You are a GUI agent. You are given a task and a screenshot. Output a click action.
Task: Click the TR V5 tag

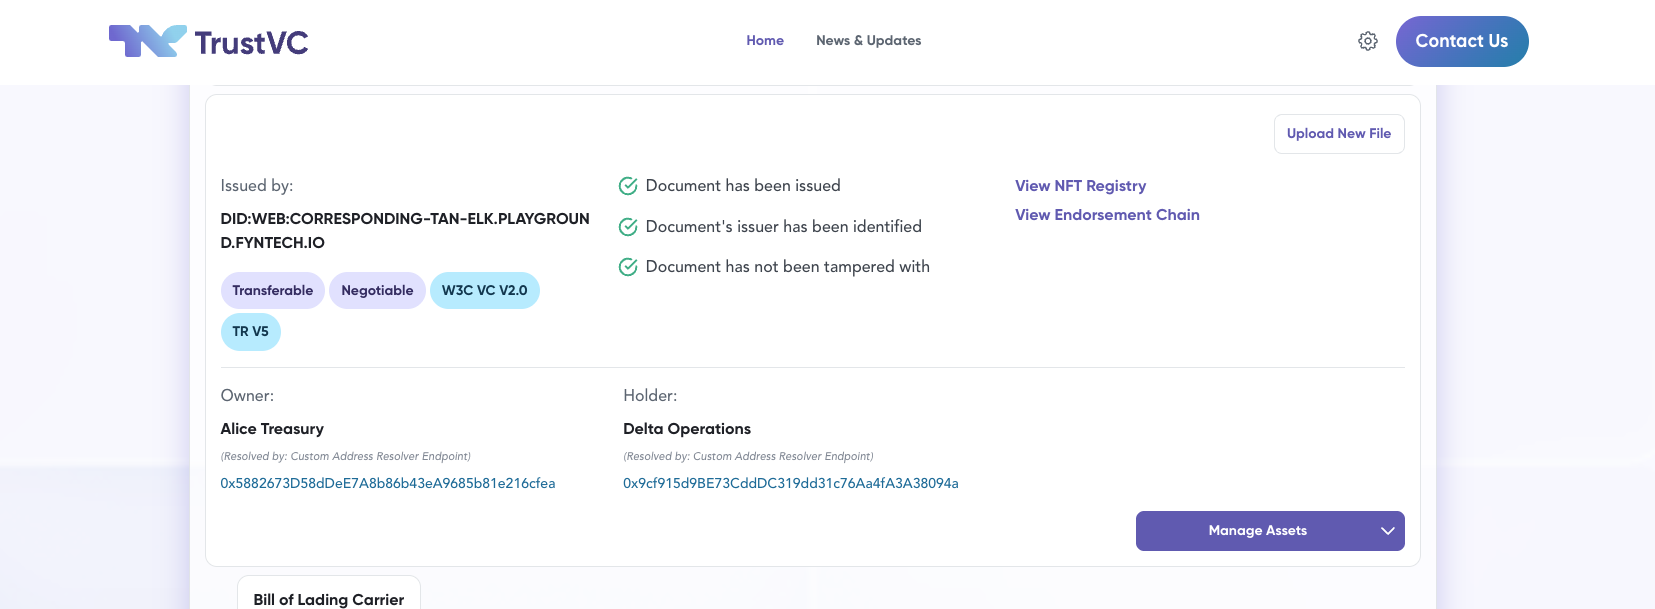[x=251, y=332]
